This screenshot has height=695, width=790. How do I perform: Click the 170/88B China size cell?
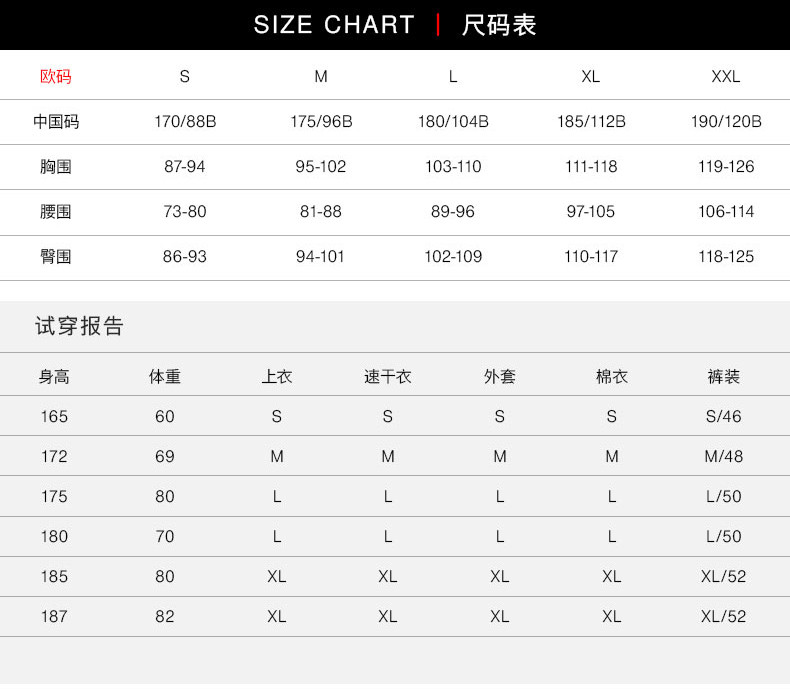185,122
